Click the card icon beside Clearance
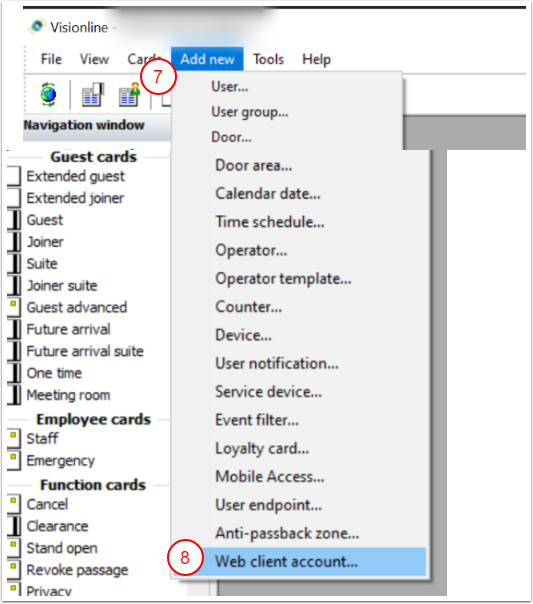The image size is (533, 604). click(x=14, y=526)
